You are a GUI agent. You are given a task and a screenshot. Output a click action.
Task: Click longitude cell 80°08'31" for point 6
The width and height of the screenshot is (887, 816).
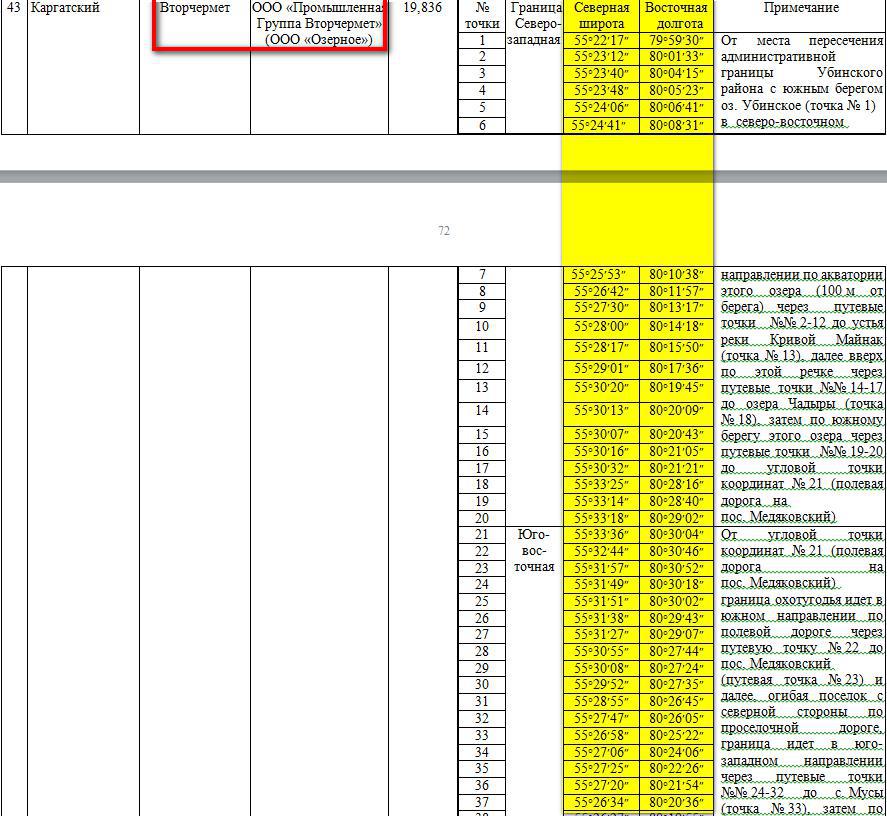tap(676, 126)
